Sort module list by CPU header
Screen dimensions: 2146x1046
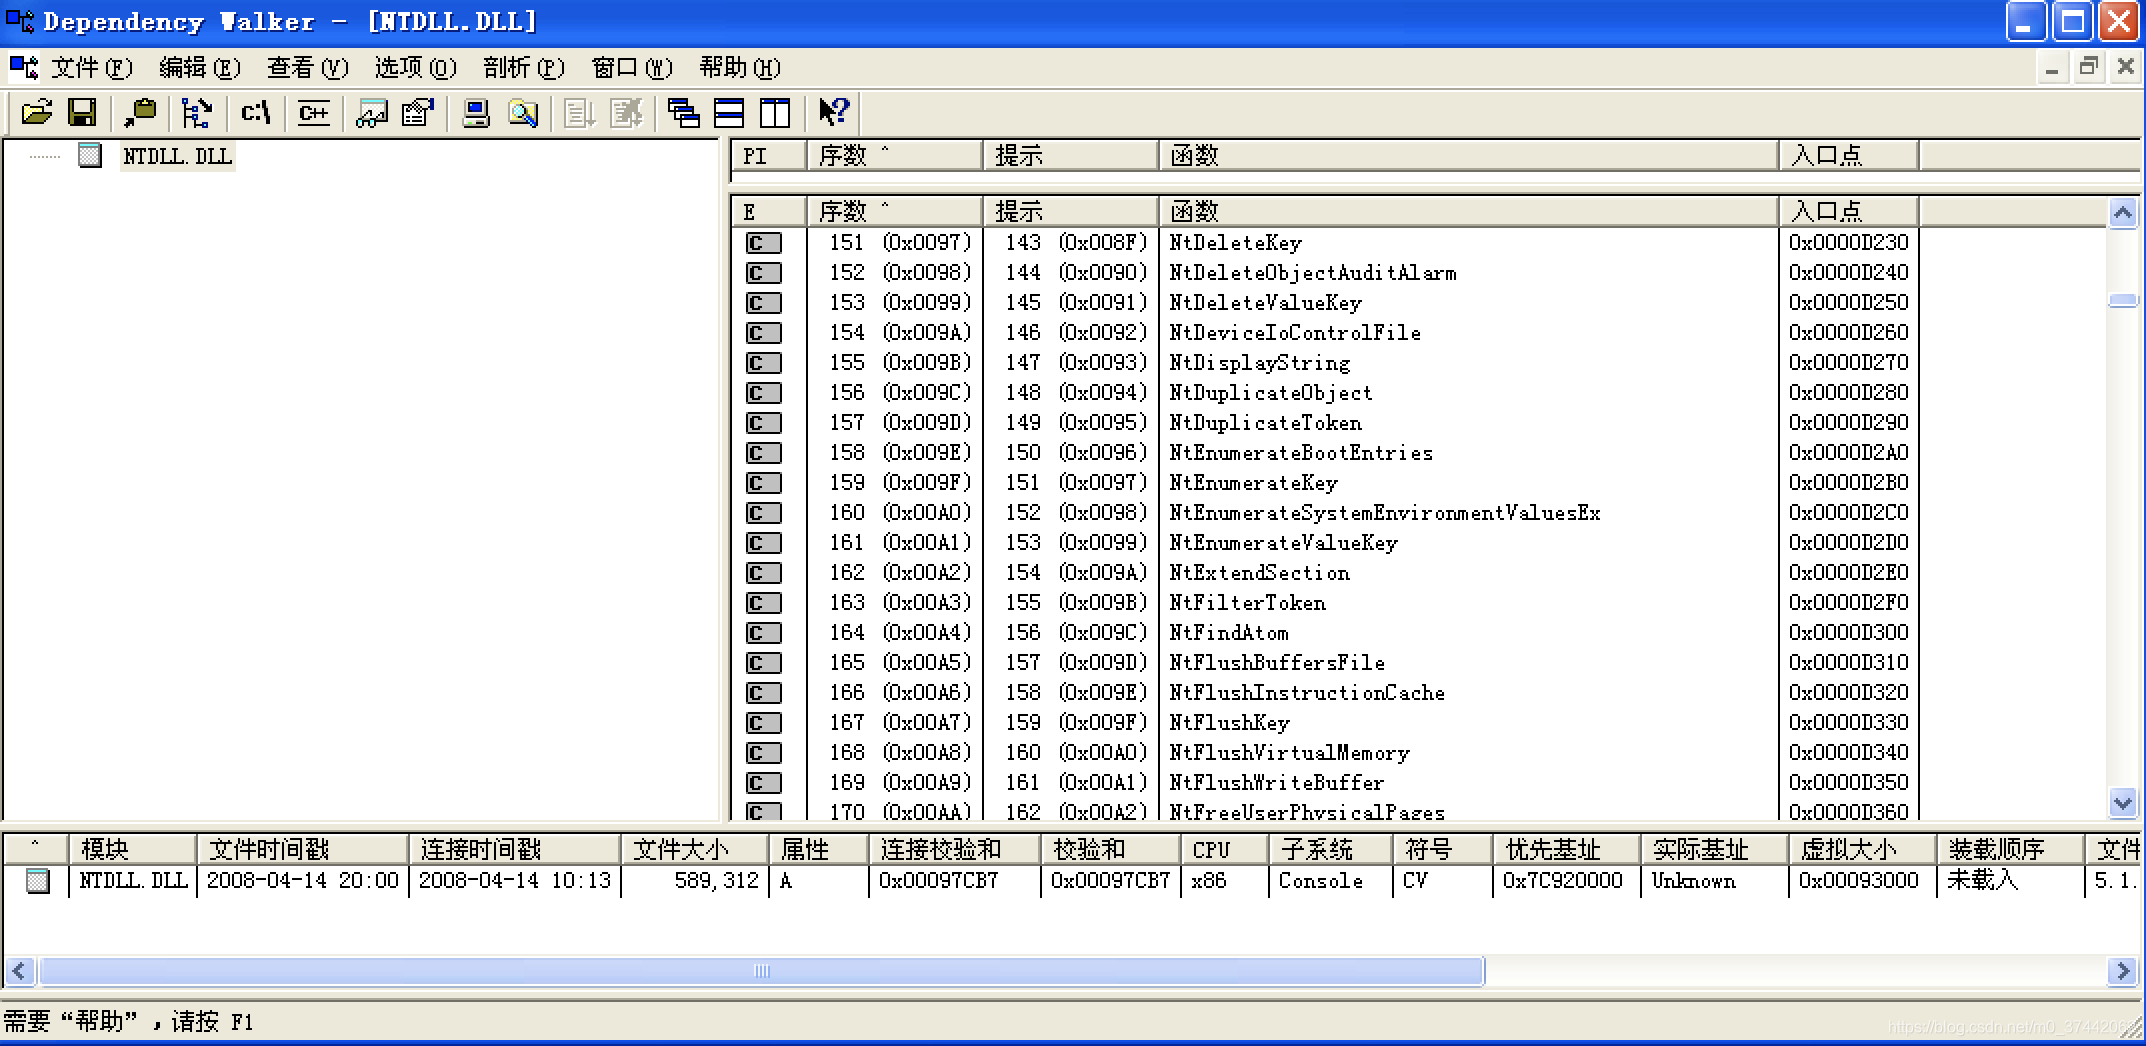[x=1225, y=849]
